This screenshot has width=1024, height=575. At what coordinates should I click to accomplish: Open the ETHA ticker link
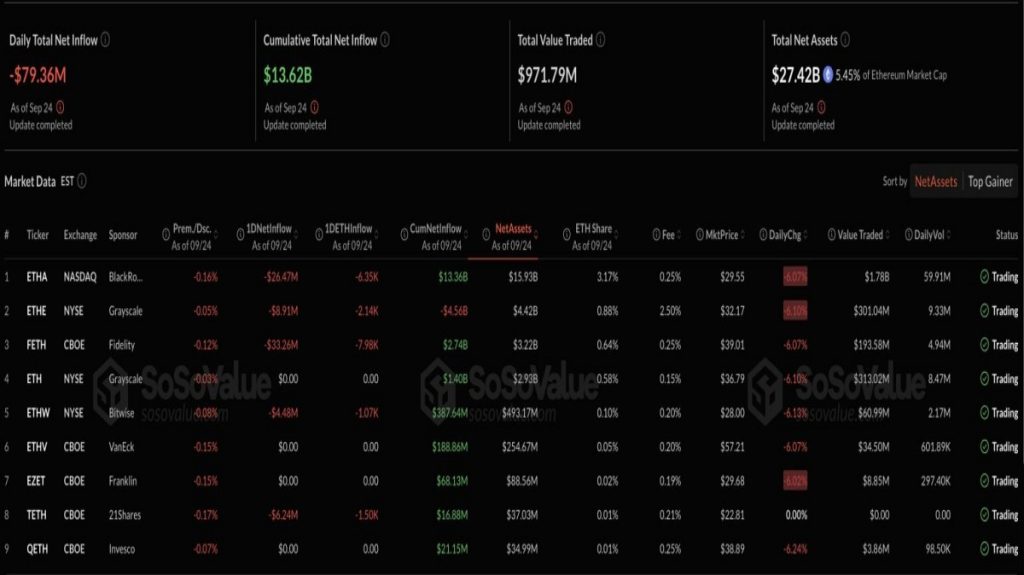37,277
